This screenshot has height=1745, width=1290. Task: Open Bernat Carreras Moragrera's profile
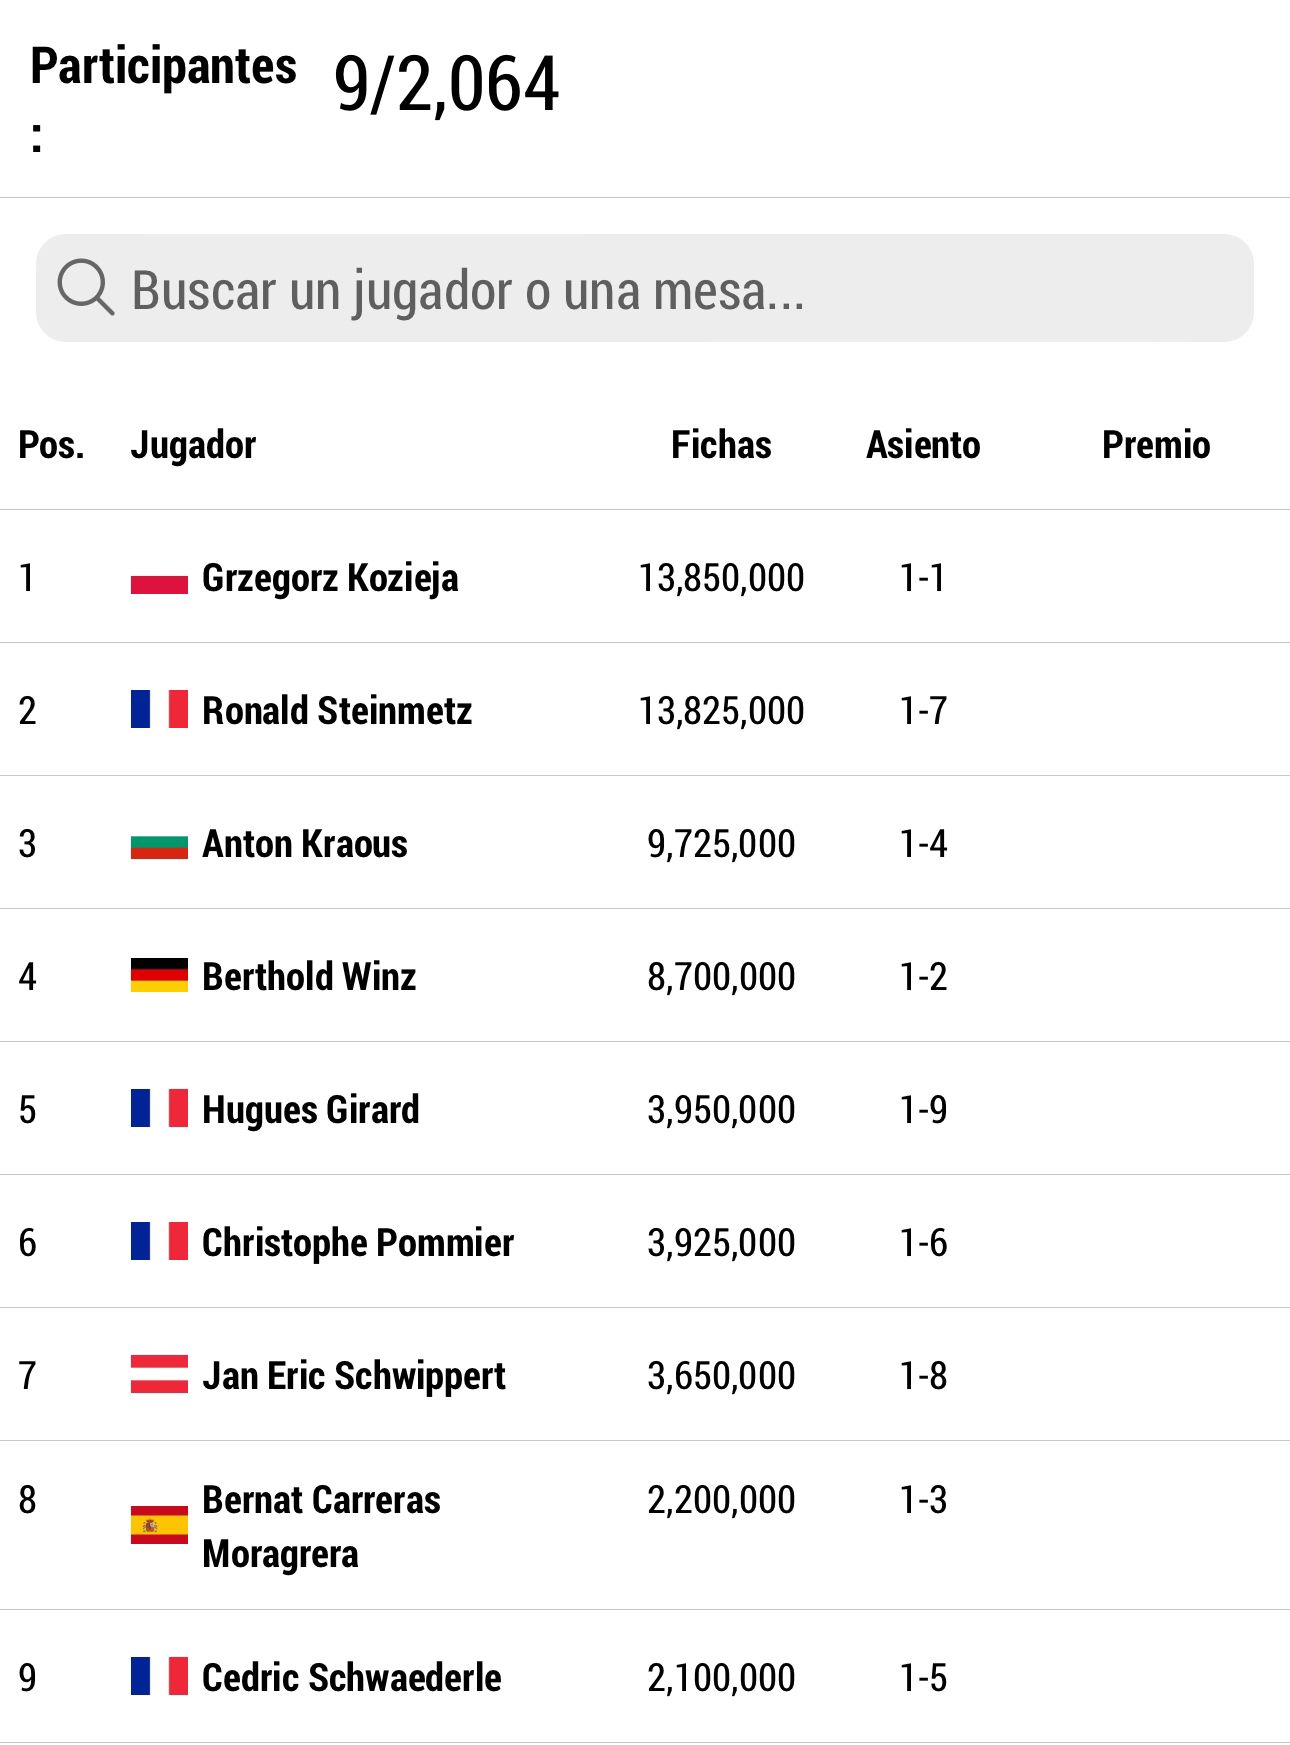(321, 1527)
